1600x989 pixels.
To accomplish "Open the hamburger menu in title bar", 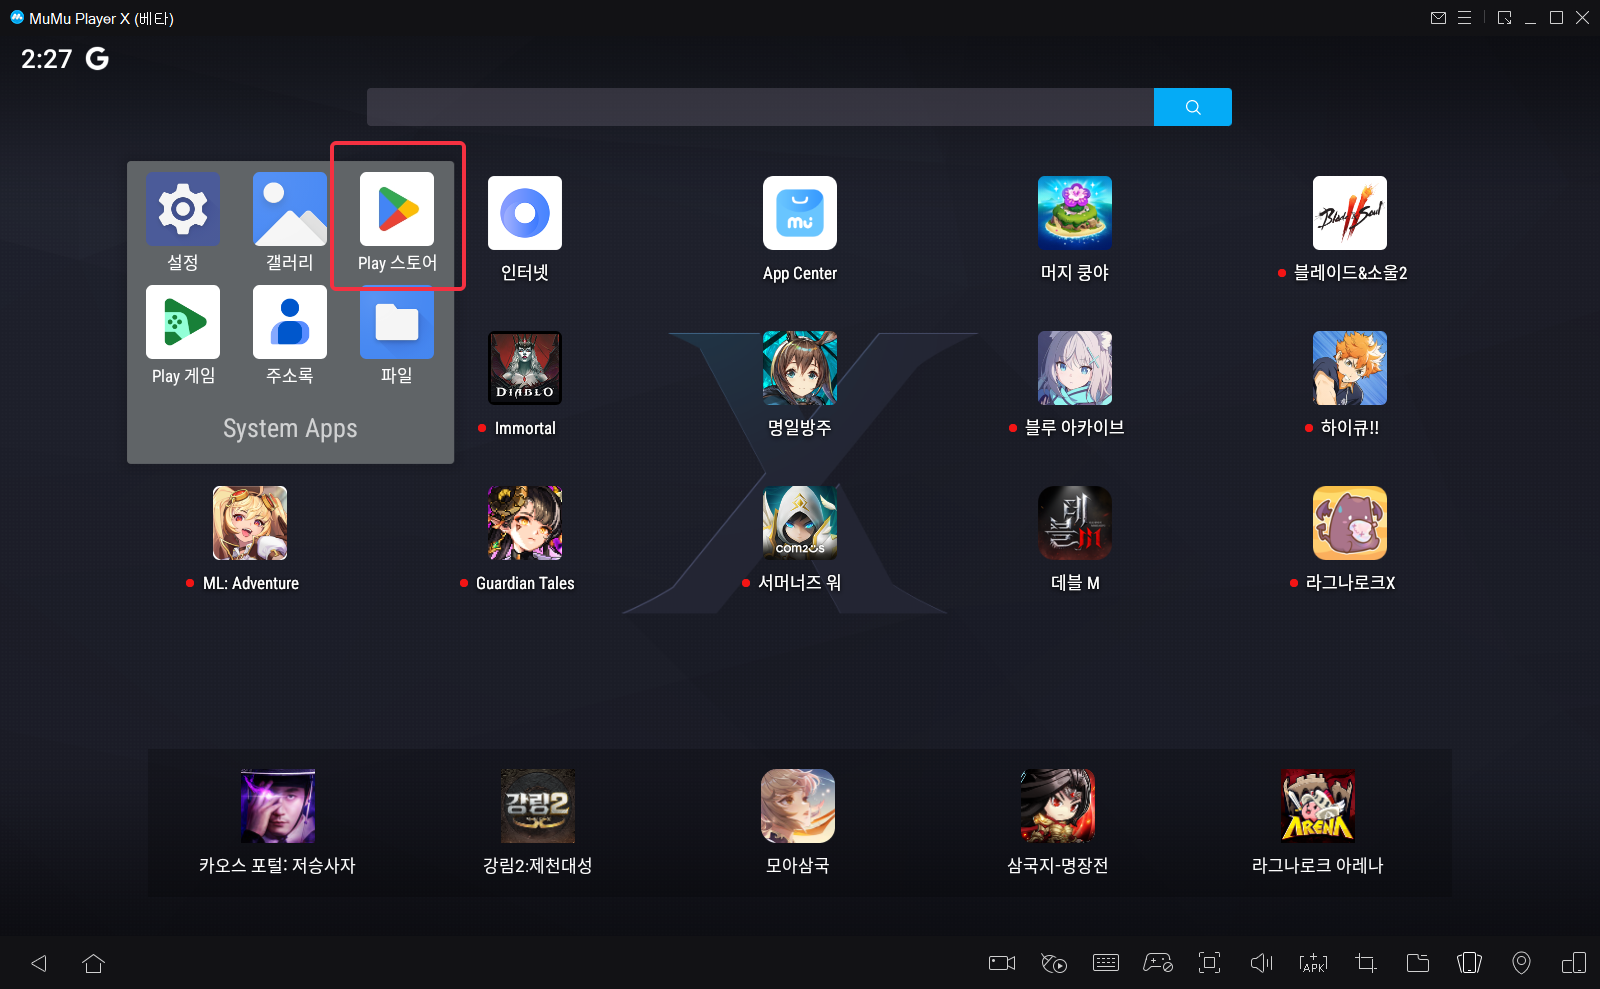I will 1464,18.
